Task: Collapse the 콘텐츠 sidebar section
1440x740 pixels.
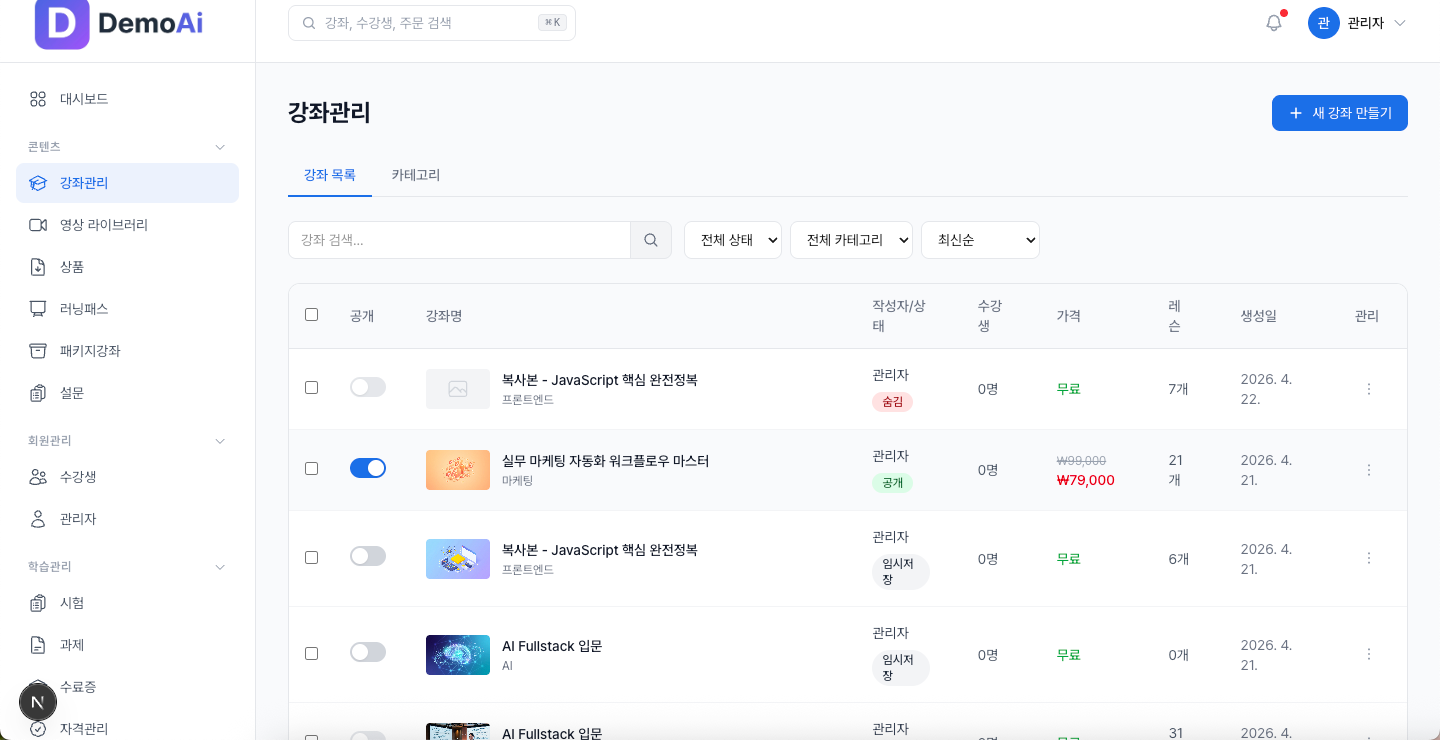Action: (x=220, y=147)
